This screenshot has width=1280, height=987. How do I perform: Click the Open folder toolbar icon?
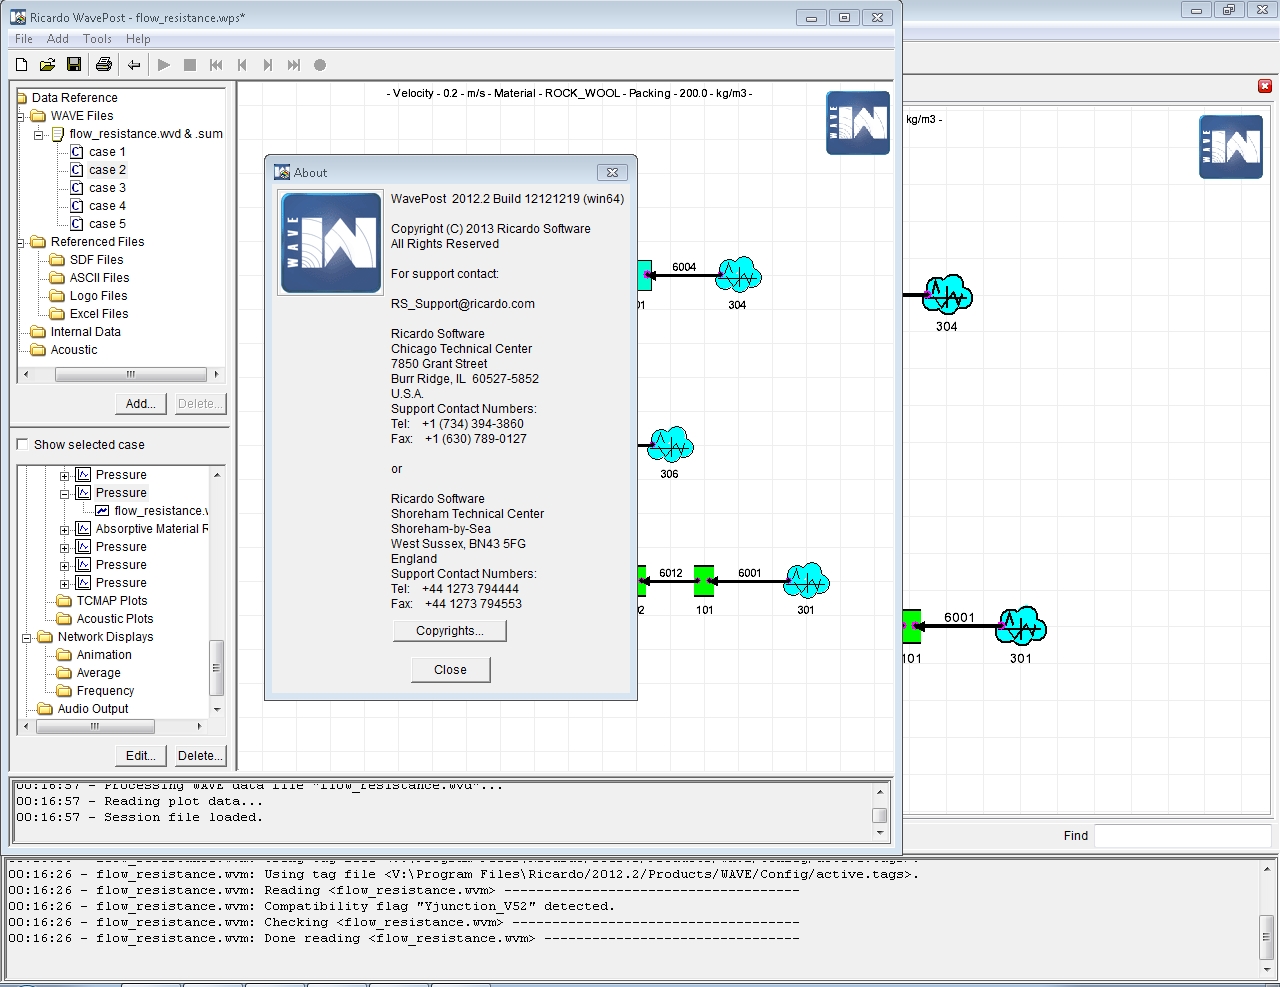tap(47, 65)
